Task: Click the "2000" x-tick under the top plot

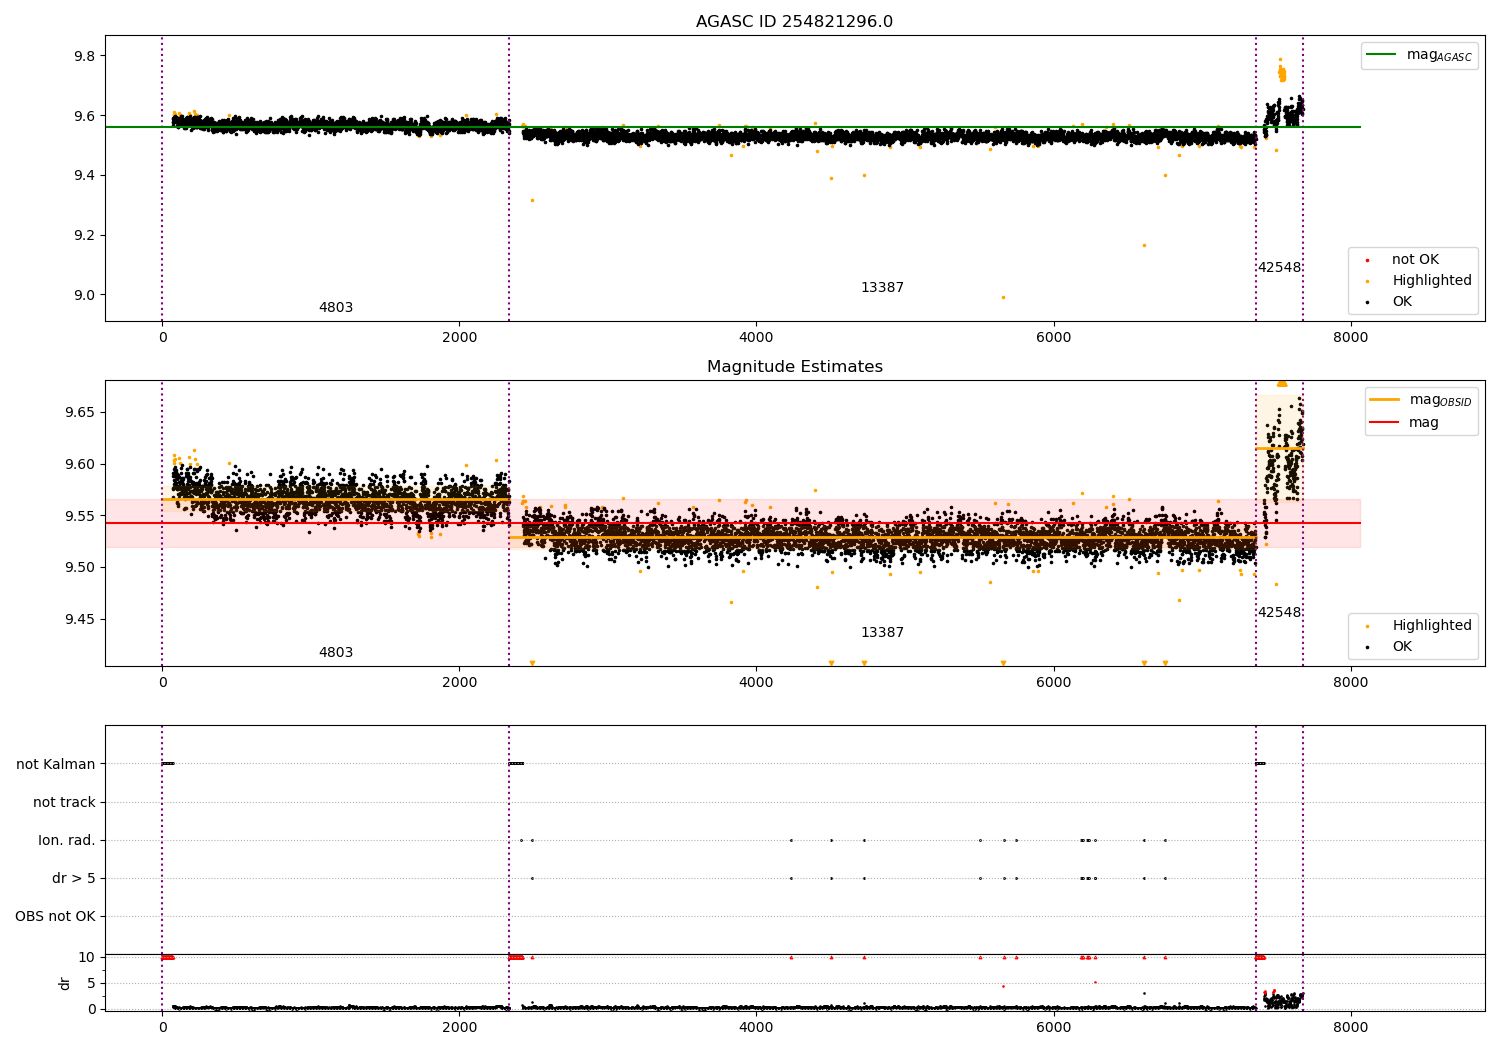Action: point(459,338)
